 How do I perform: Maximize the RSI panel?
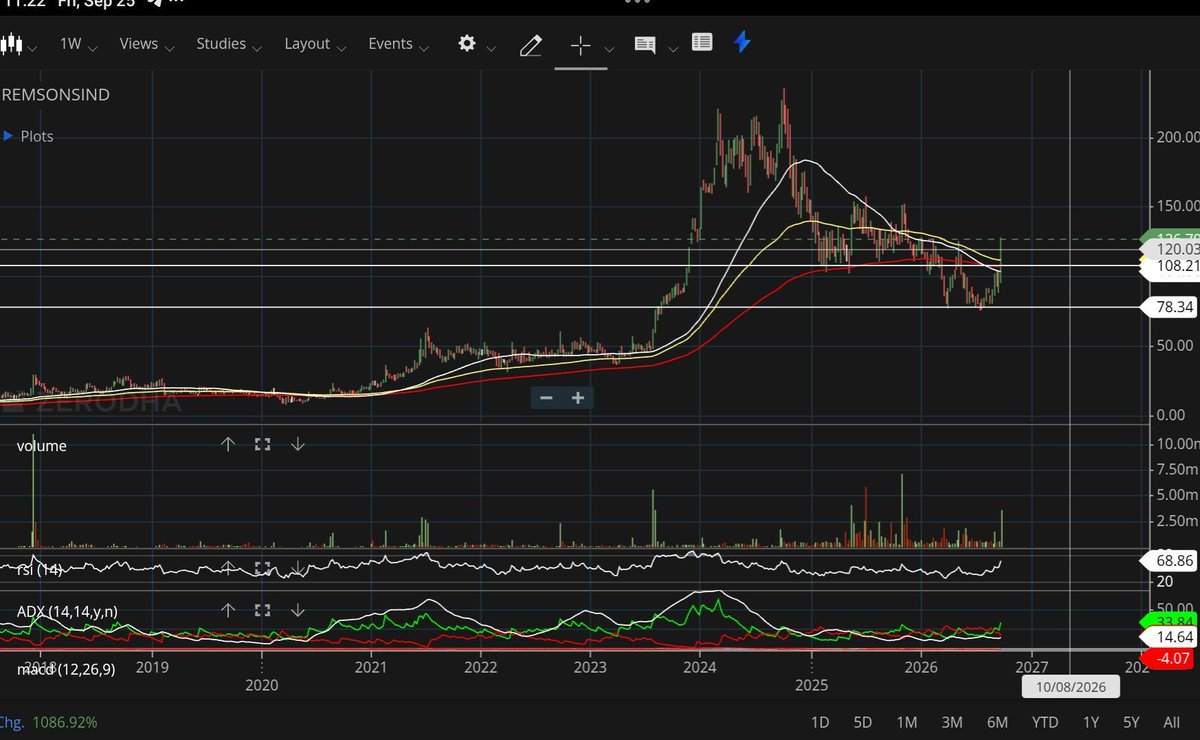[x=263, y=568]
